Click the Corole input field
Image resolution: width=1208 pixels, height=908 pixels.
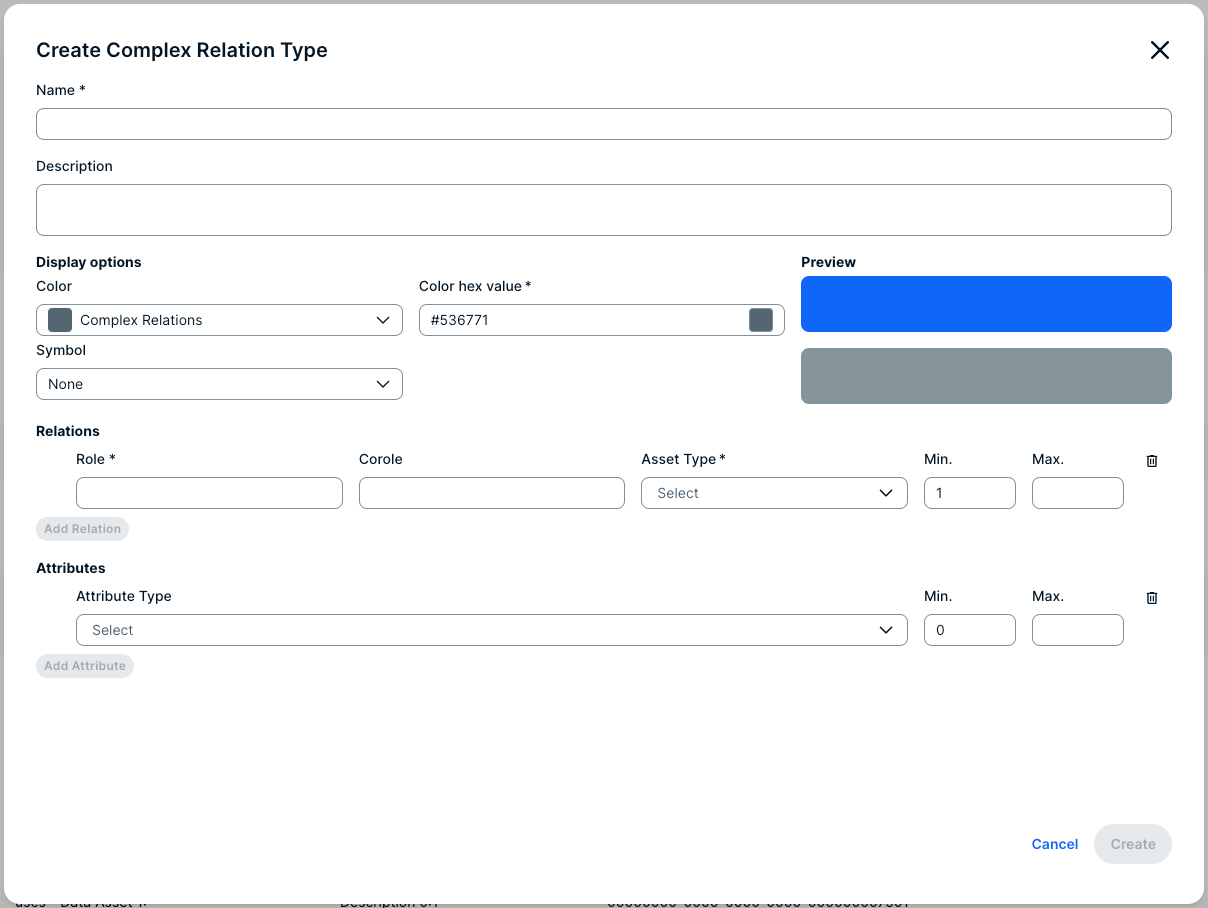coord(492,493)
